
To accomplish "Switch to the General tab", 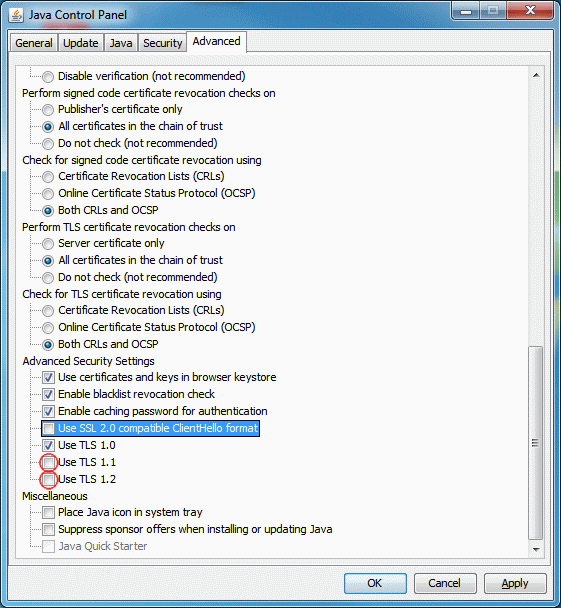I will tap(34, 43).
